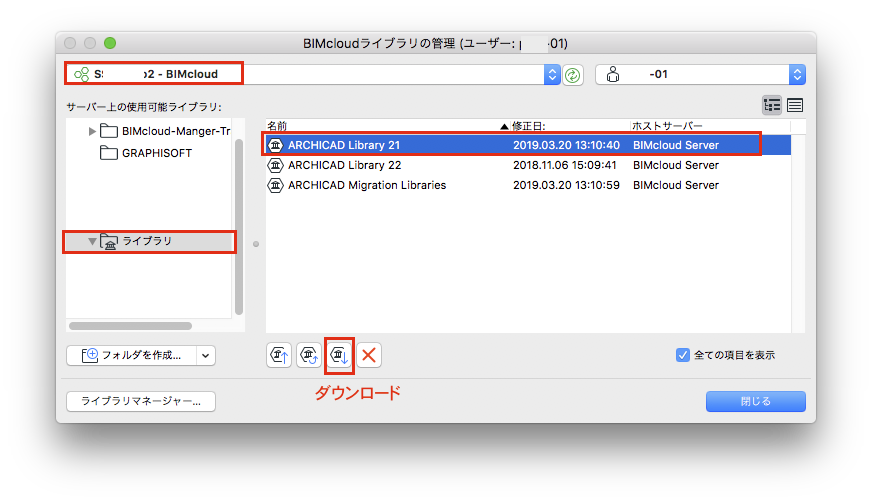Expand the BIMcloud-Manger-Tr folder

[92, 131]
